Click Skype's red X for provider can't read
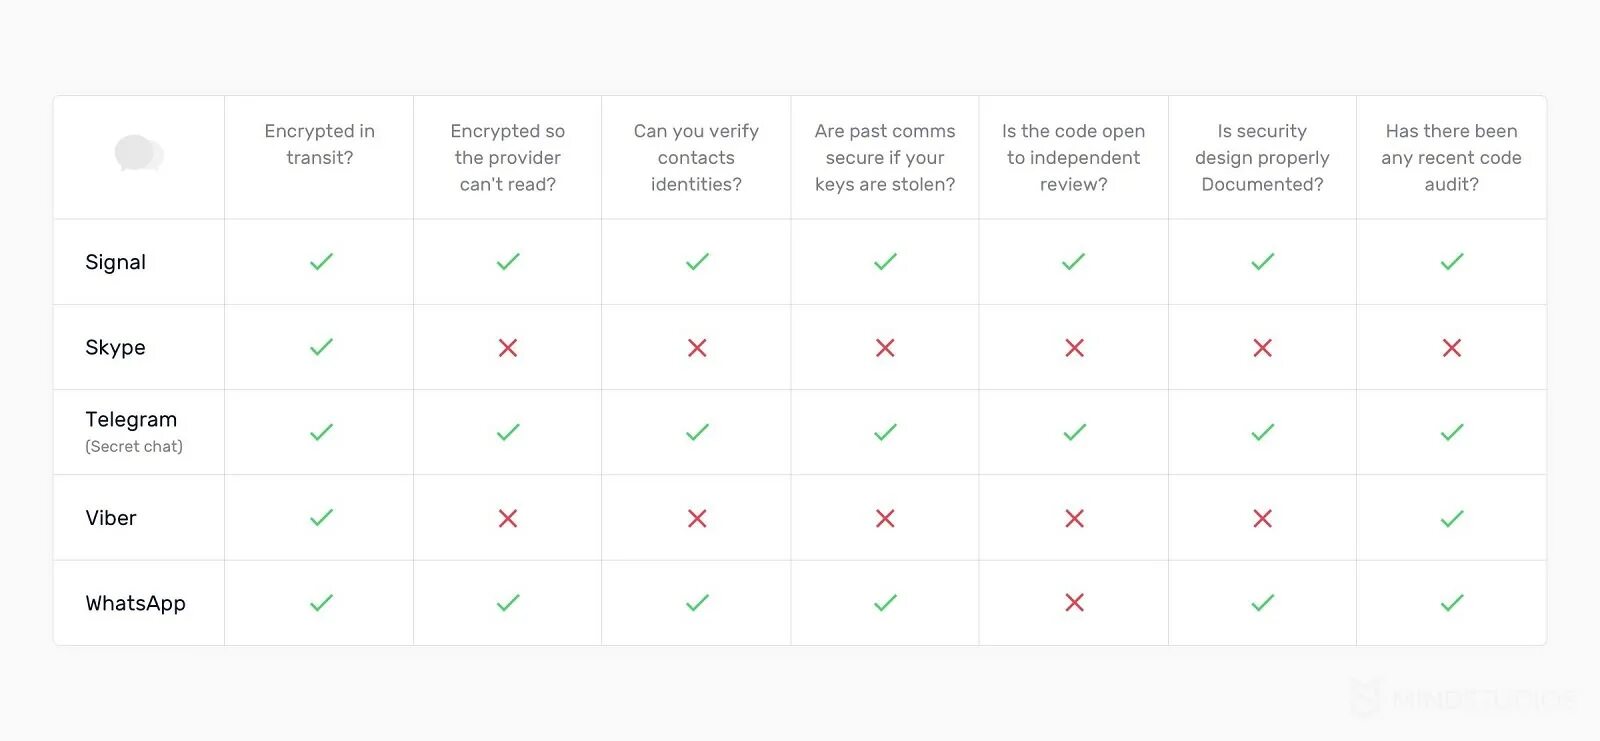This screenshot has height=741, width=1600. click(x=508, y=348)
